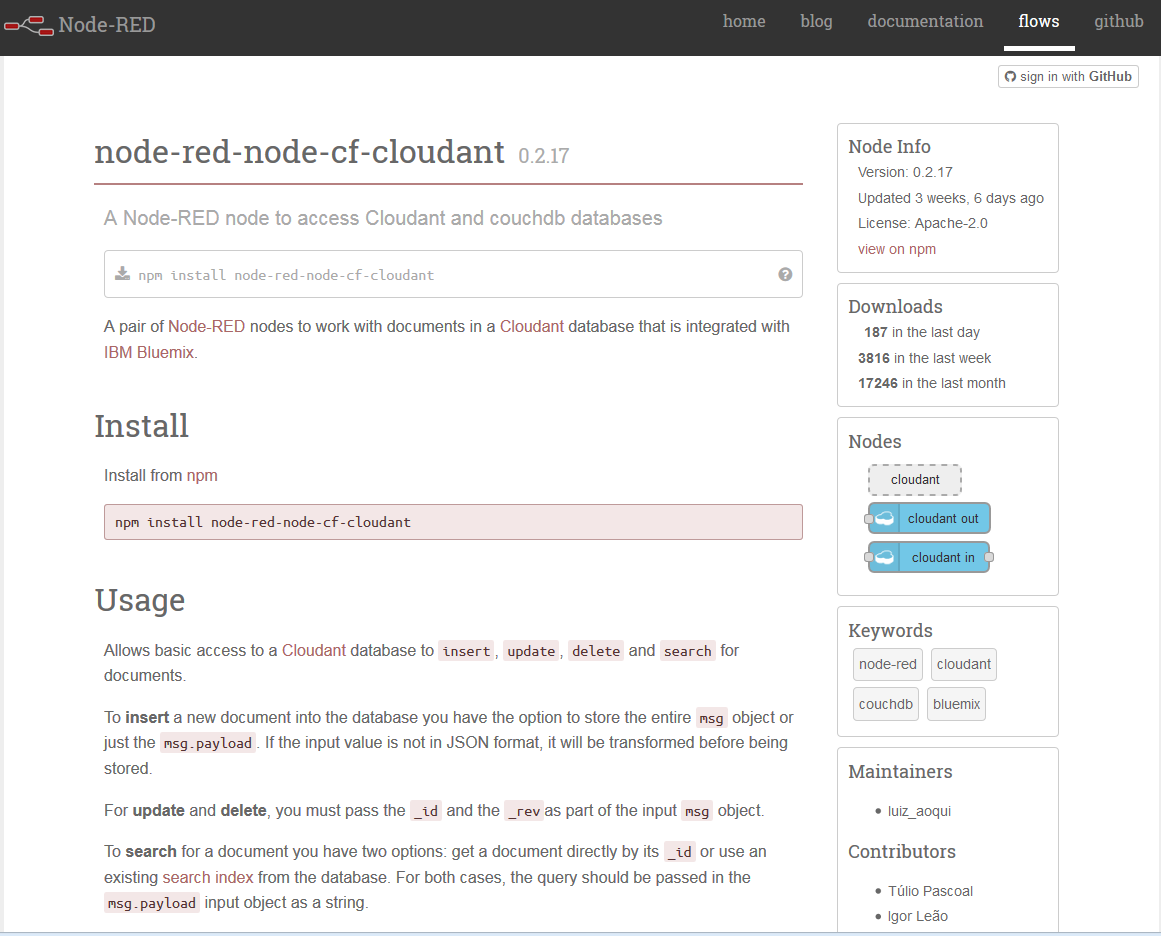The height and width of the screenshot is (936, 1161).
Task: Click the cloudant out node icon
Action: [x=884, y=518]
